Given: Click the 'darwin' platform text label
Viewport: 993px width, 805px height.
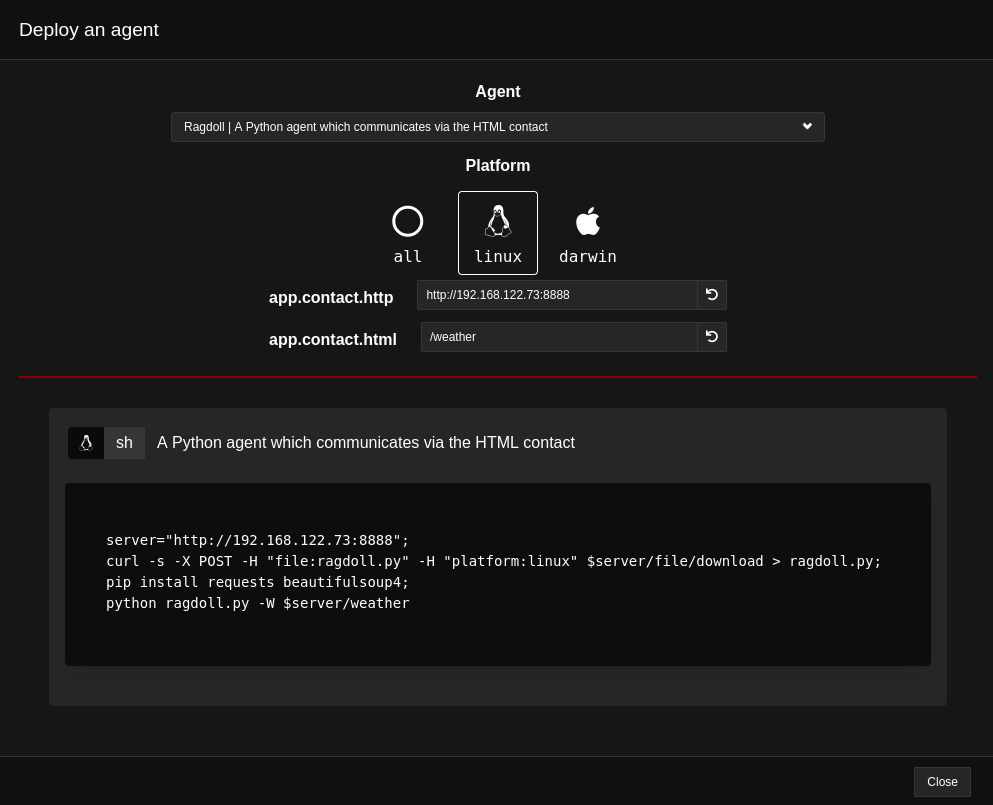Looking at the screenshot, I should [588, 257].
